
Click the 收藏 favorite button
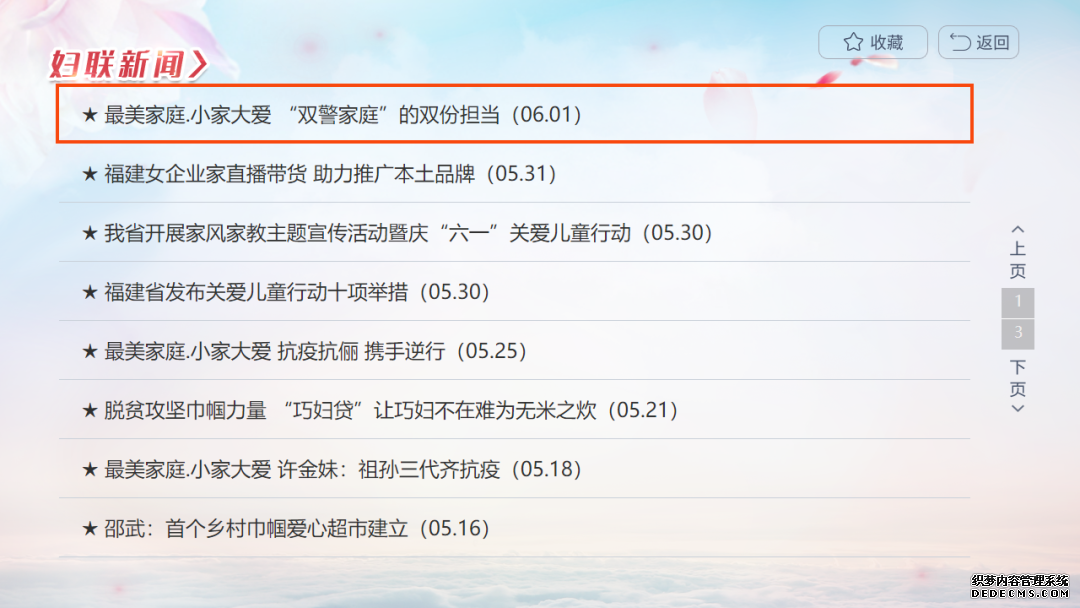[x=873, y=42]
